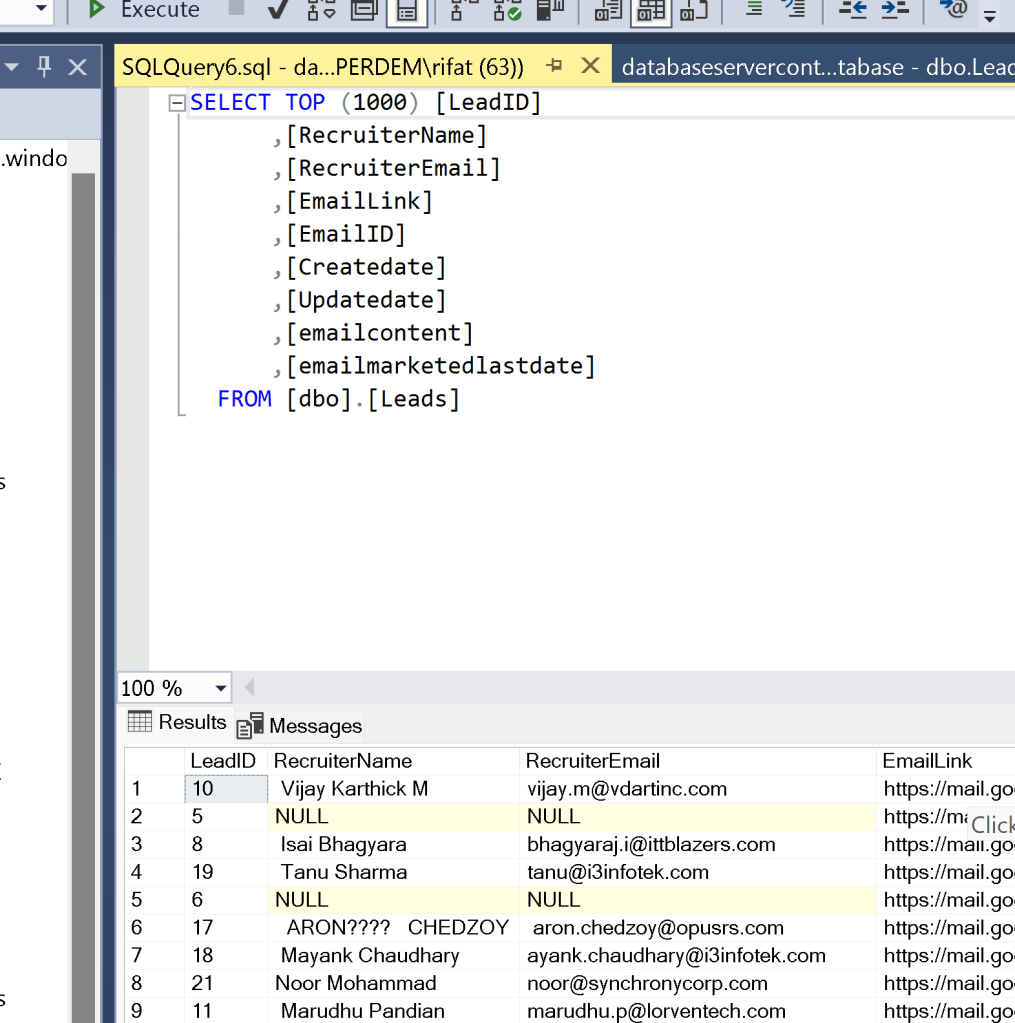The width and height of the screenshot is (1015, 1023).
Task: Click the Query Options icon
Action: click(x=364, y=10)
